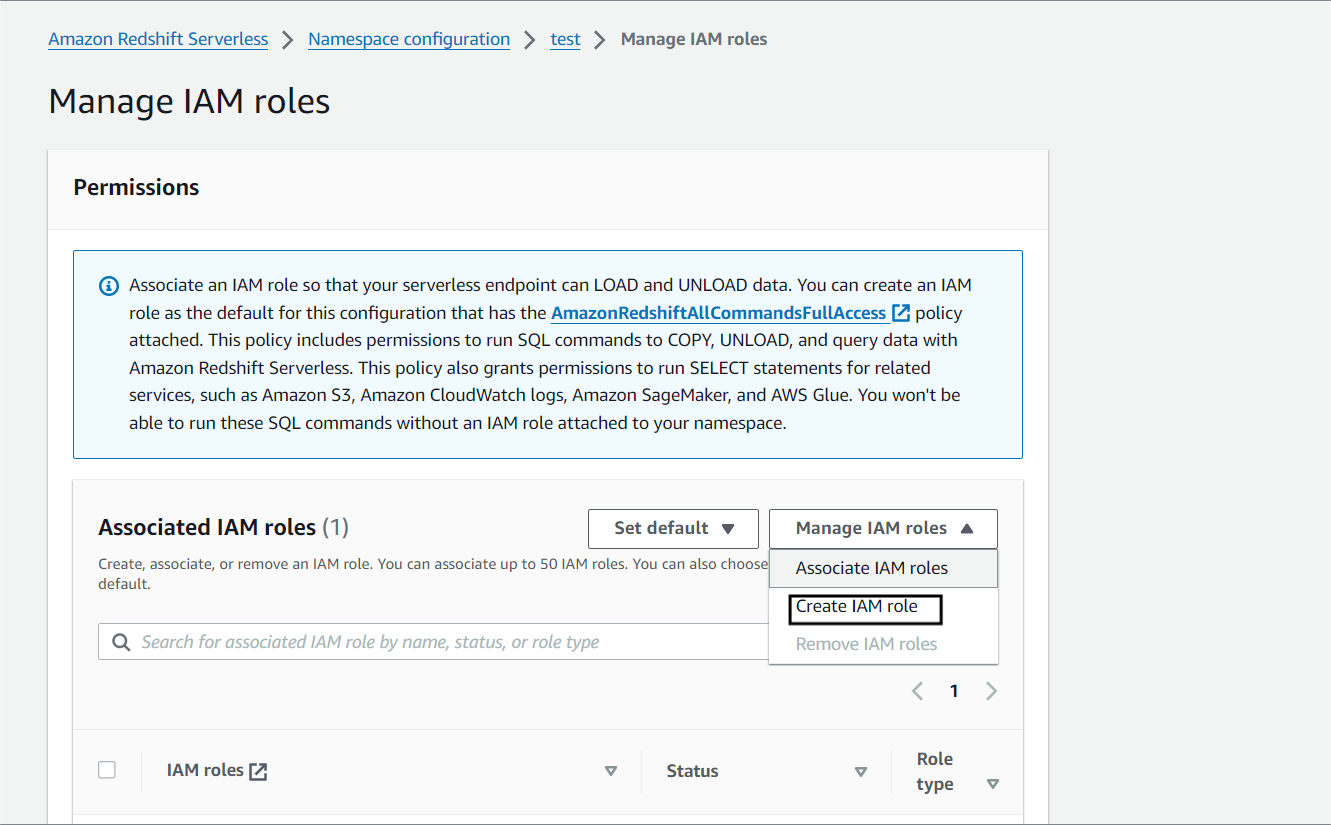This screenshot has height=825, width=1331.
Task: Sort by the Status column arrow
Action: coord(861,771)
